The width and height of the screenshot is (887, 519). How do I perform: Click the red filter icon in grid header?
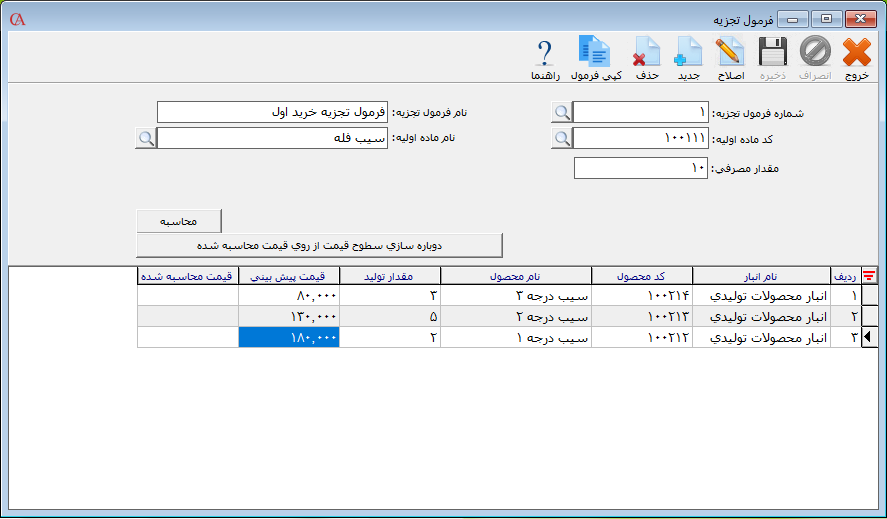pos(869,276)
